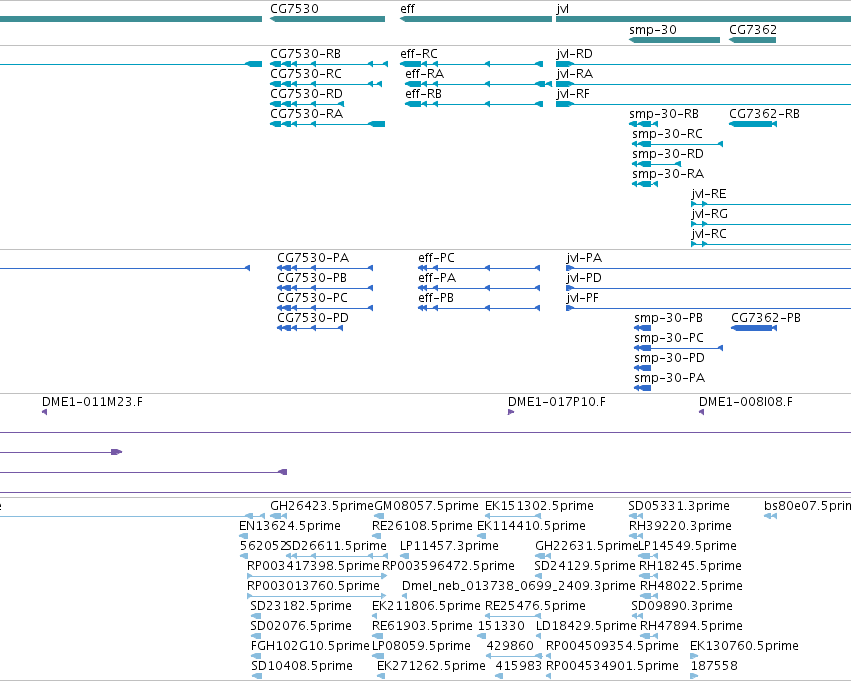The image size is (851, 681).
Task: Click the GM08057.5prime EST
Action: tap(379, 516)
